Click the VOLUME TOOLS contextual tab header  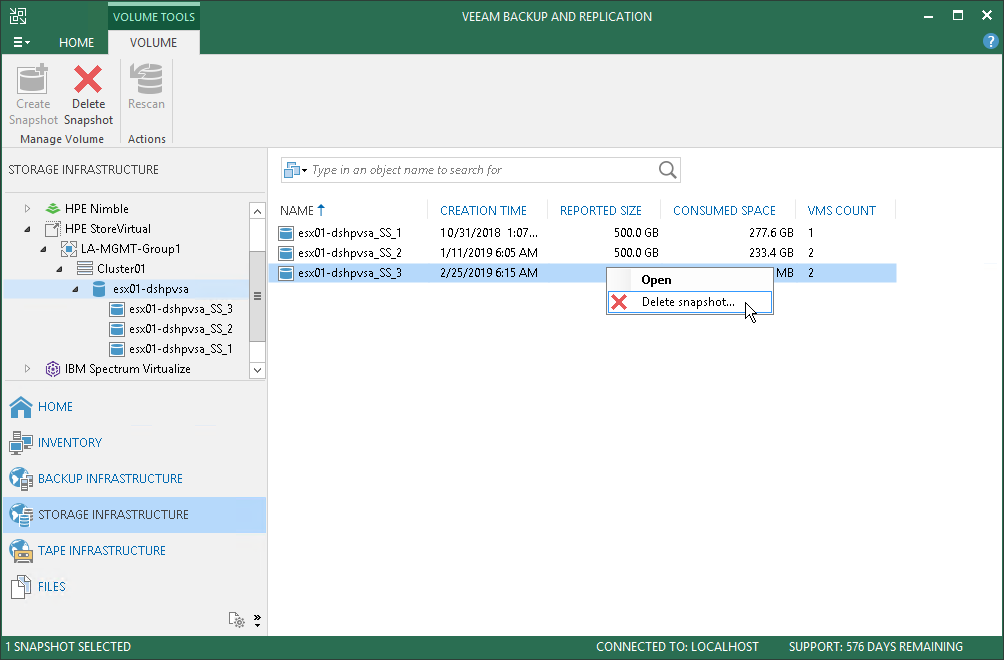[x=154, y=17]
